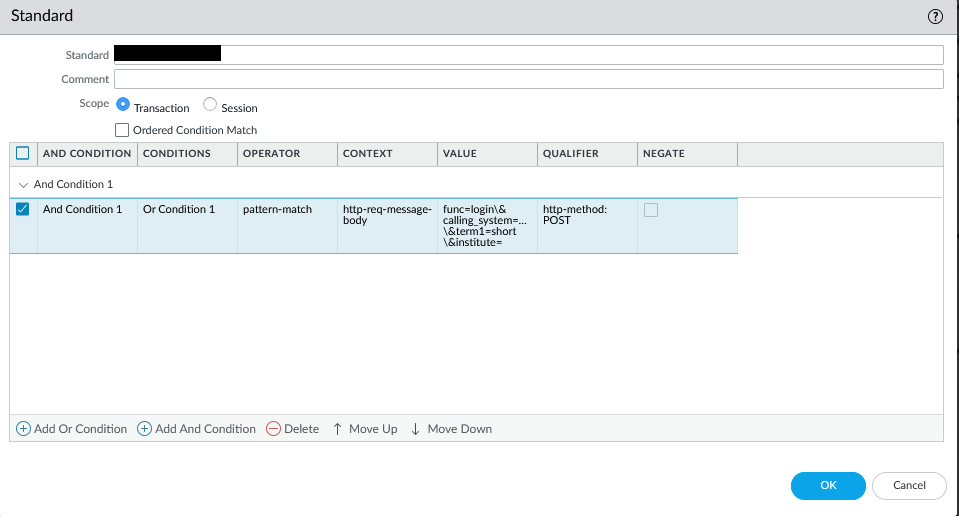Click the Move Up arrow icon
This screenshot has height=516, width=959.
coord(338,429)
